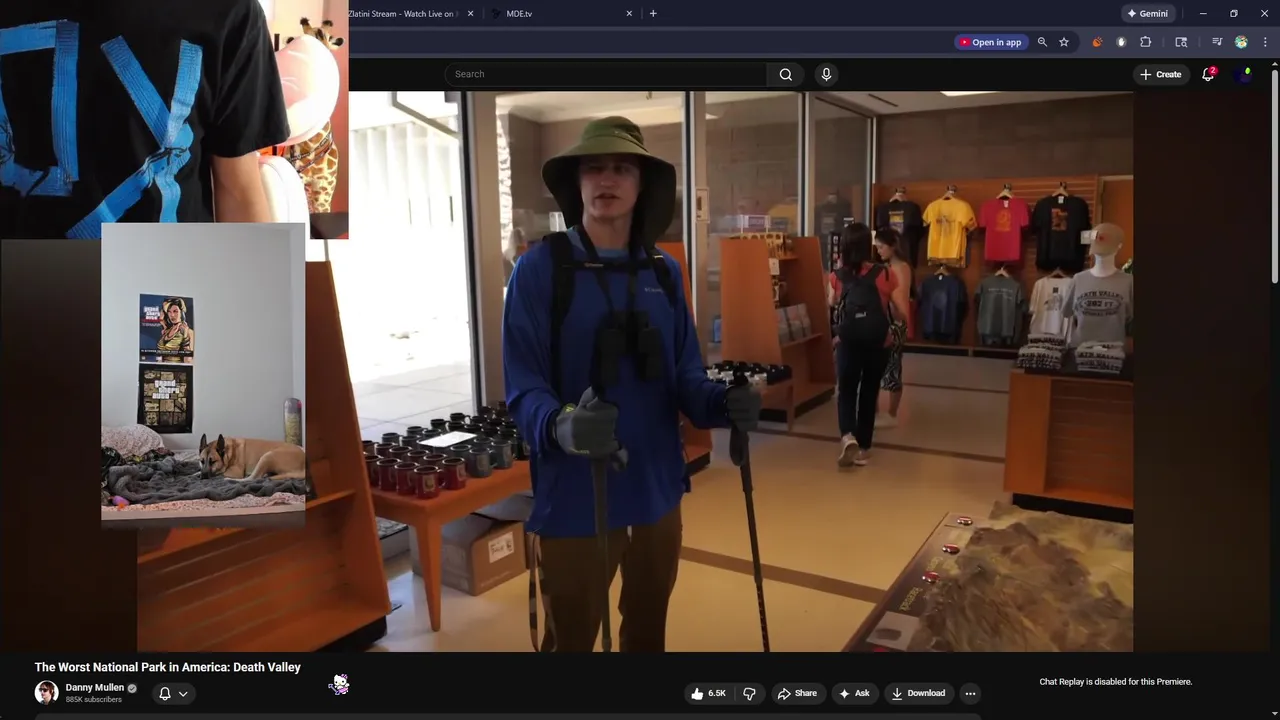Click the grey hand extension icon
This screenshot has height=720, width=1280.
coord(1121,42)
